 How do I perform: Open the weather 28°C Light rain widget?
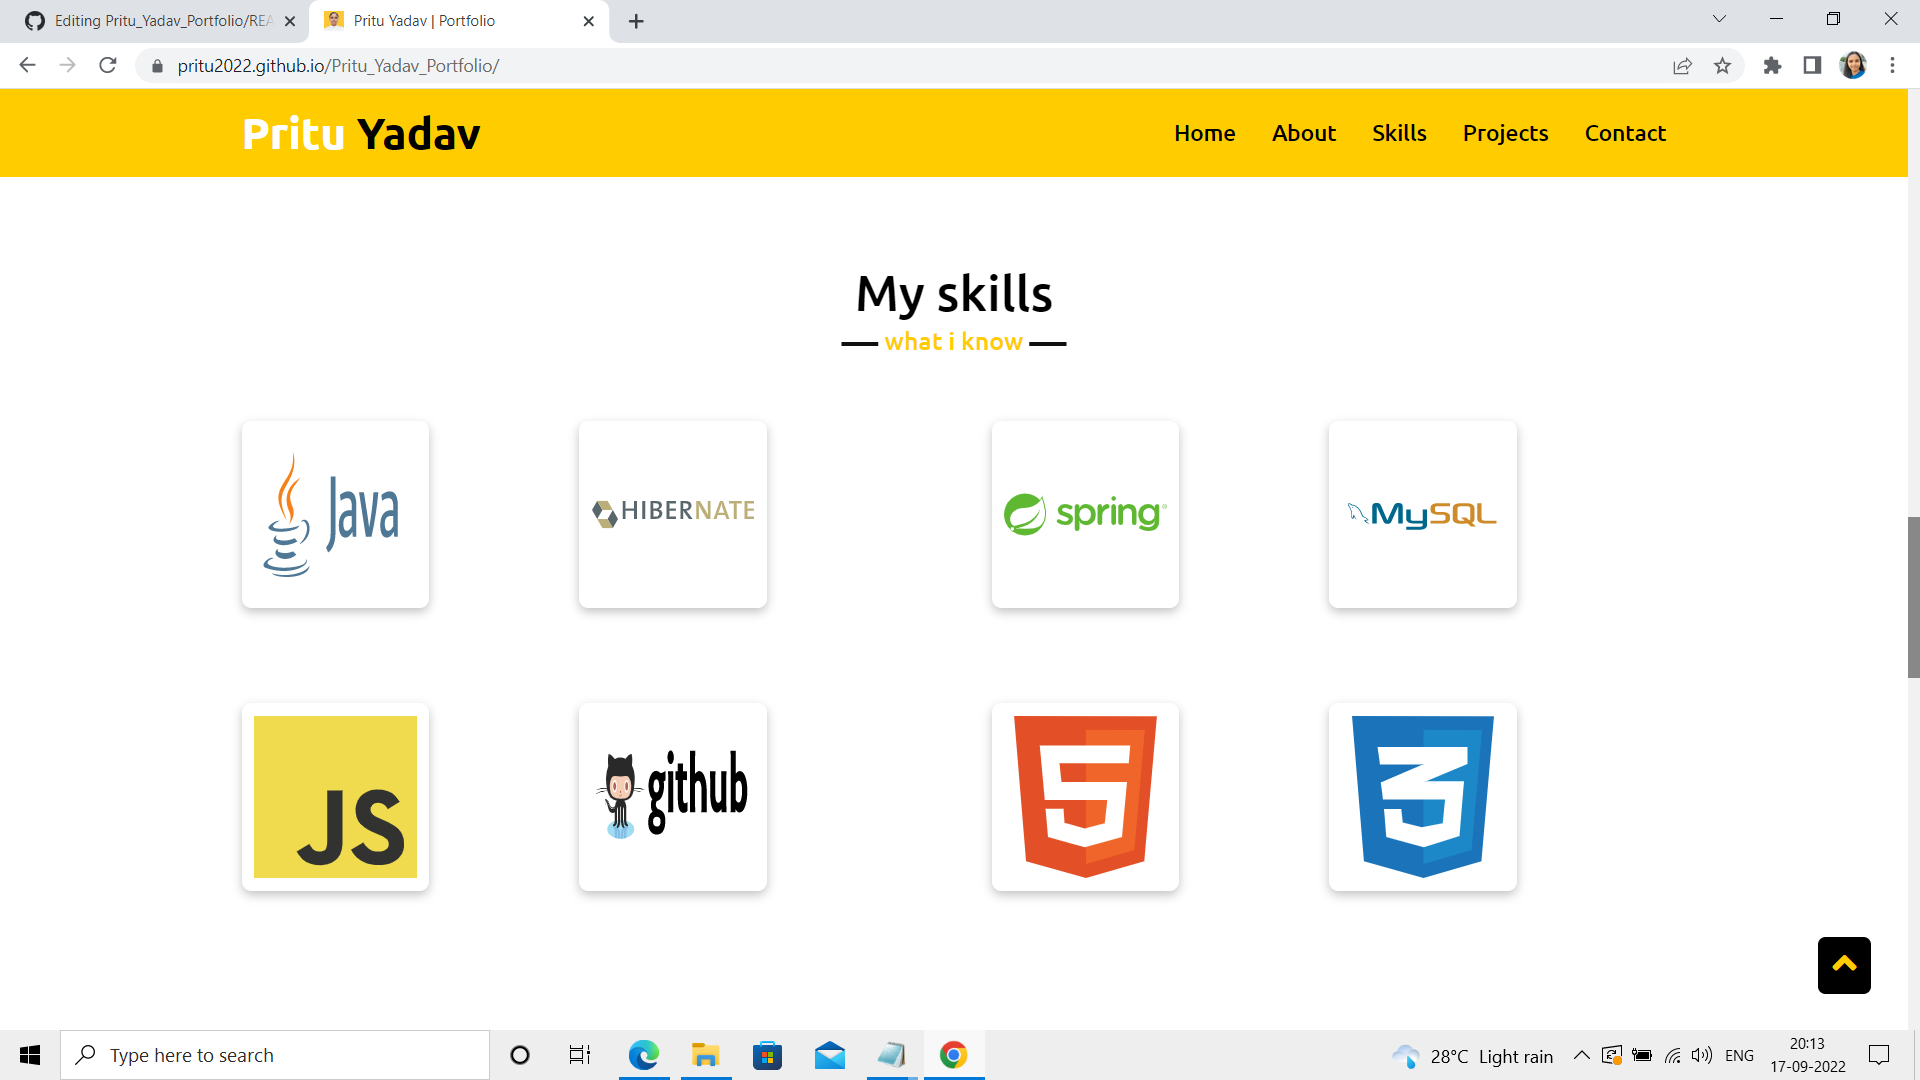point(1472,1056)
